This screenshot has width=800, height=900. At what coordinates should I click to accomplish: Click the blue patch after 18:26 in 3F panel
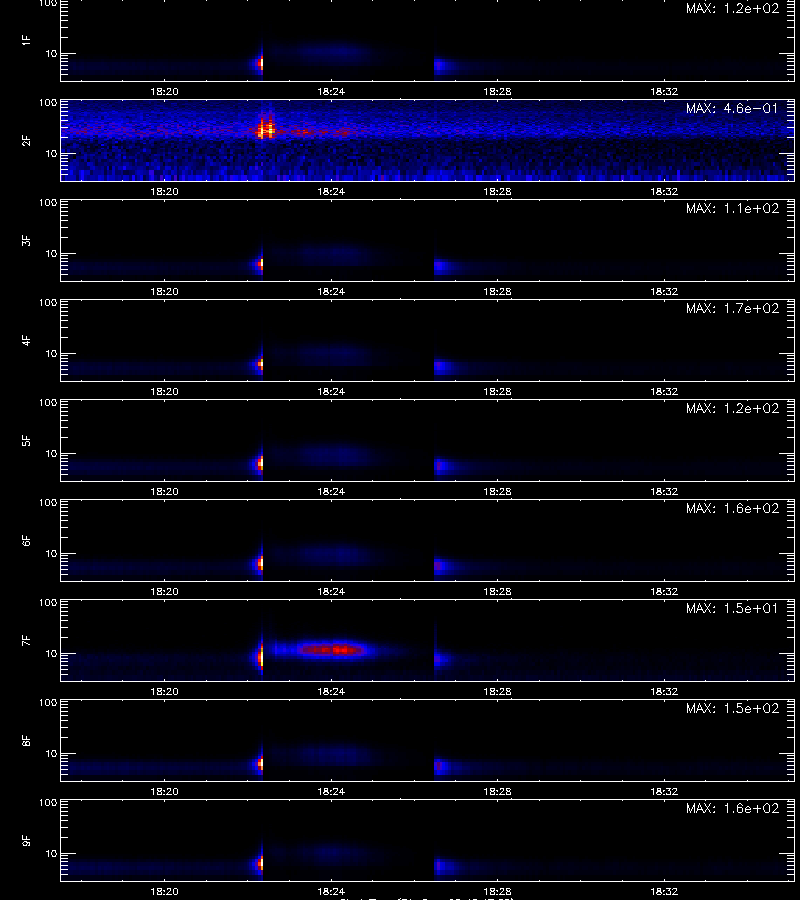pos(443,267)
